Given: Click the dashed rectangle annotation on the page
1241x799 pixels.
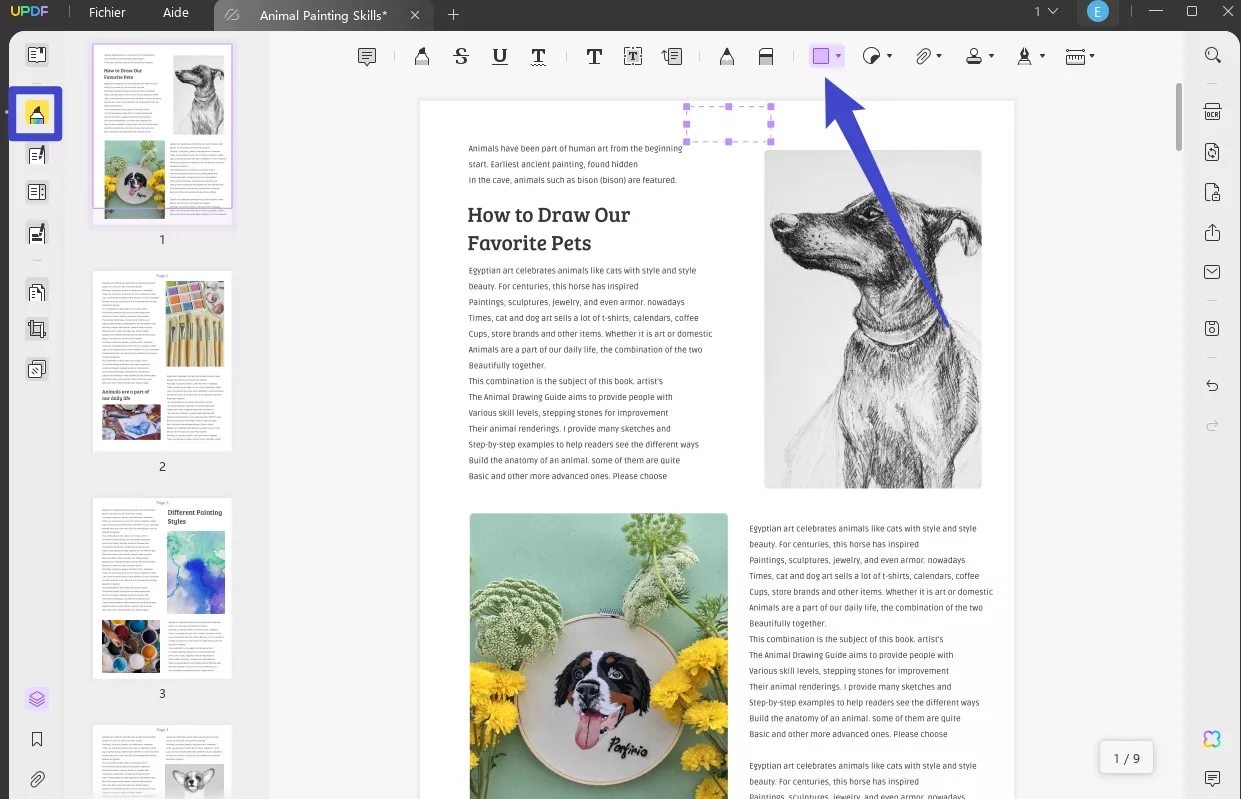Looking at the screenshot, I should 728,124.
